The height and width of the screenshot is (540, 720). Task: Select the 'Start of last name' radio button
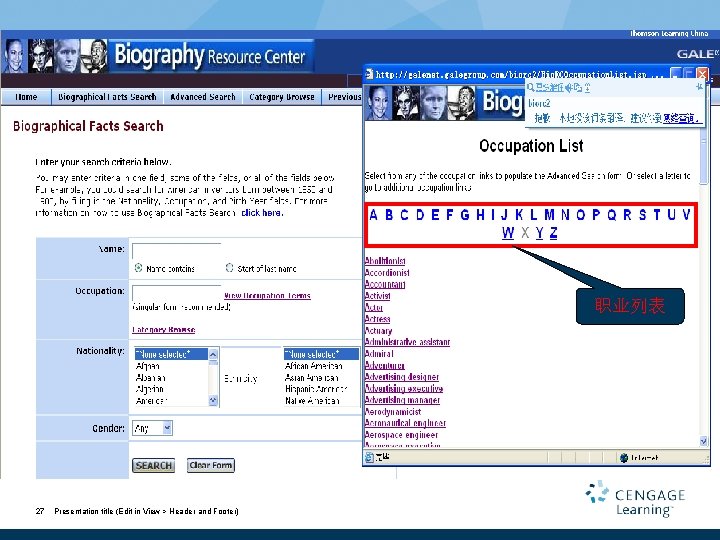click(x=229, y=268)
